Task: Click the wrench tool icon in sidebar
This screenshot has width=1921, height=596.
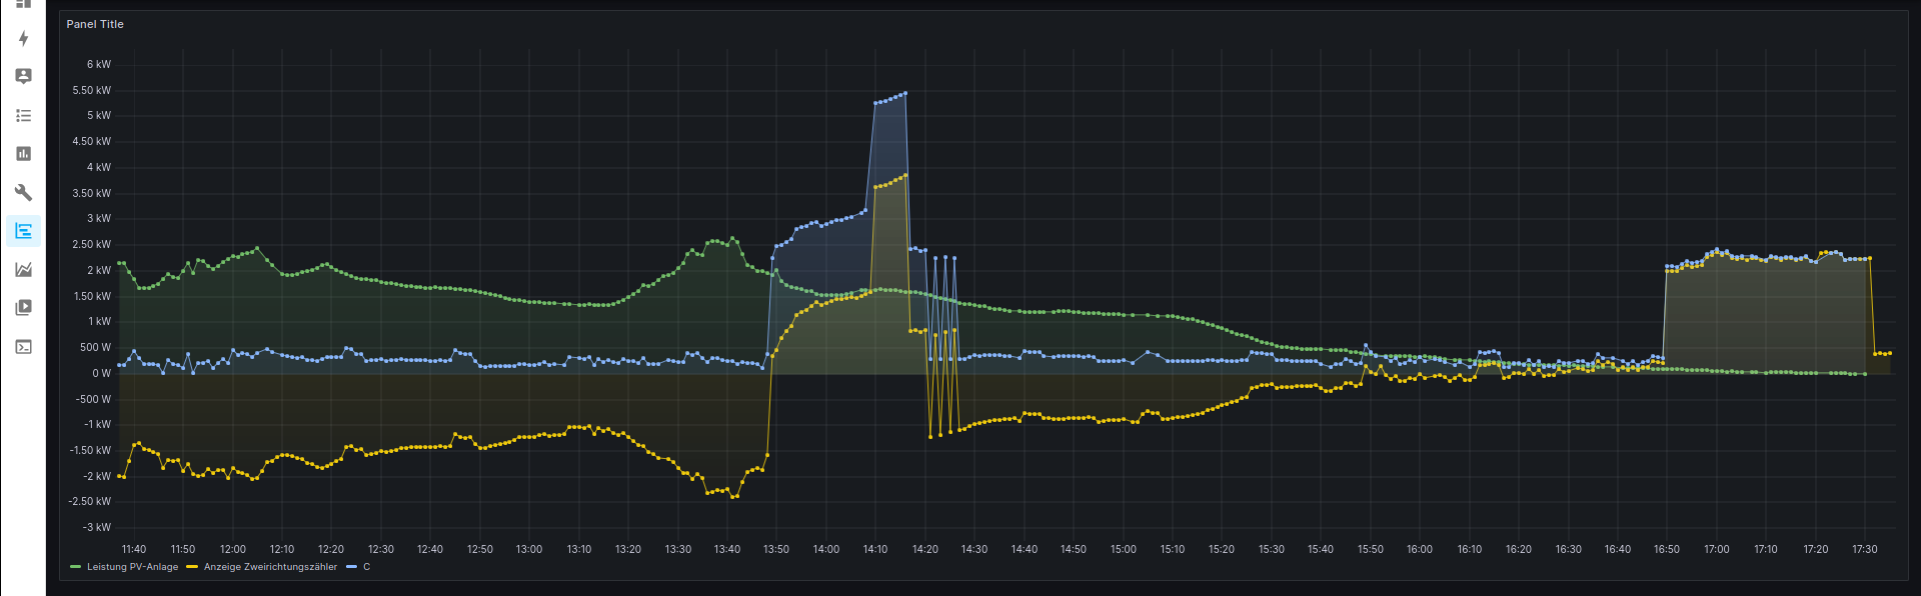Action: pos(23,192)
